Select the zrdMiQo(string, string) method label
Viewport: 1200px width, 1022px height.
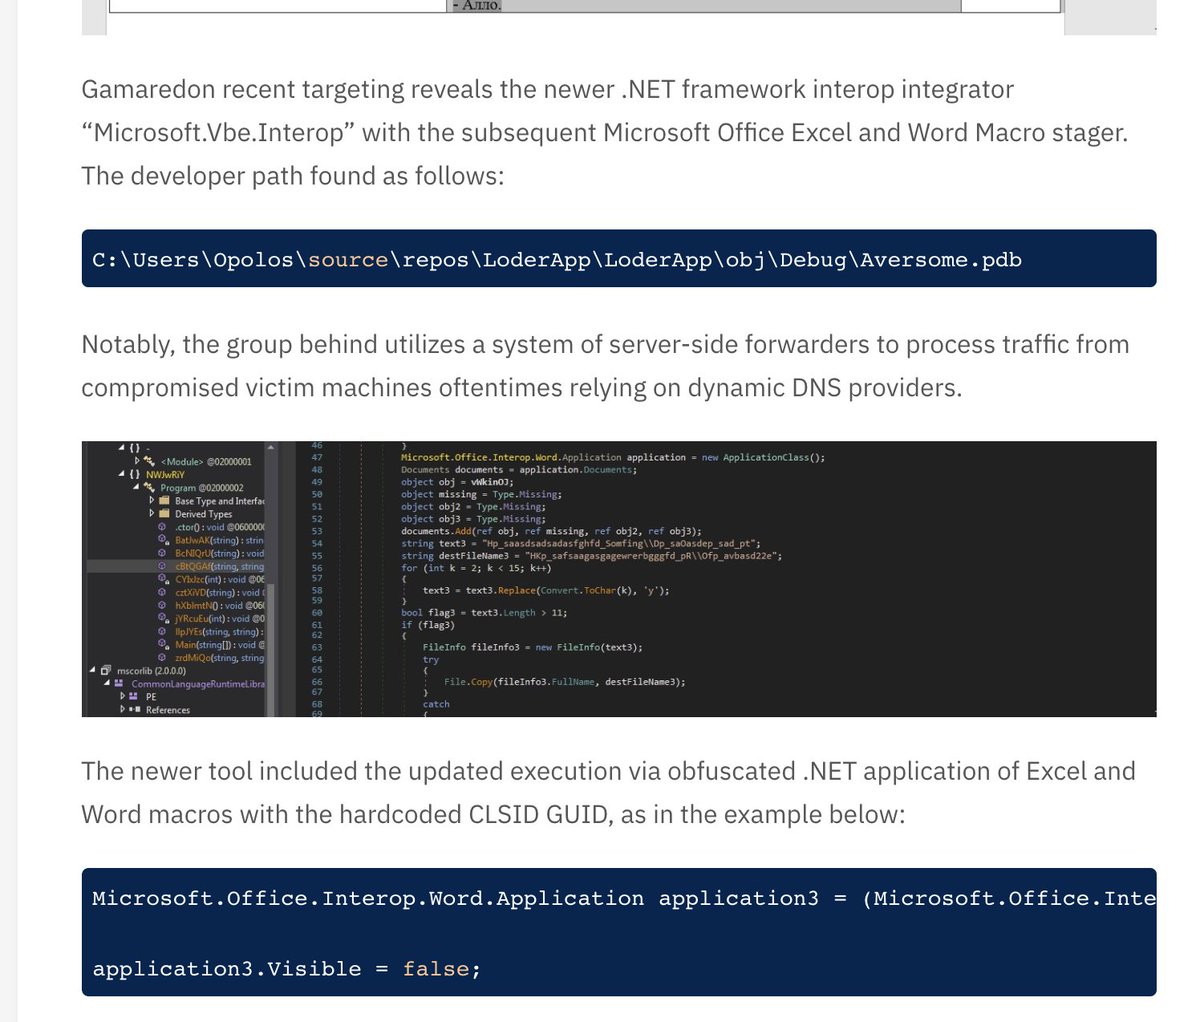(219, 657)
